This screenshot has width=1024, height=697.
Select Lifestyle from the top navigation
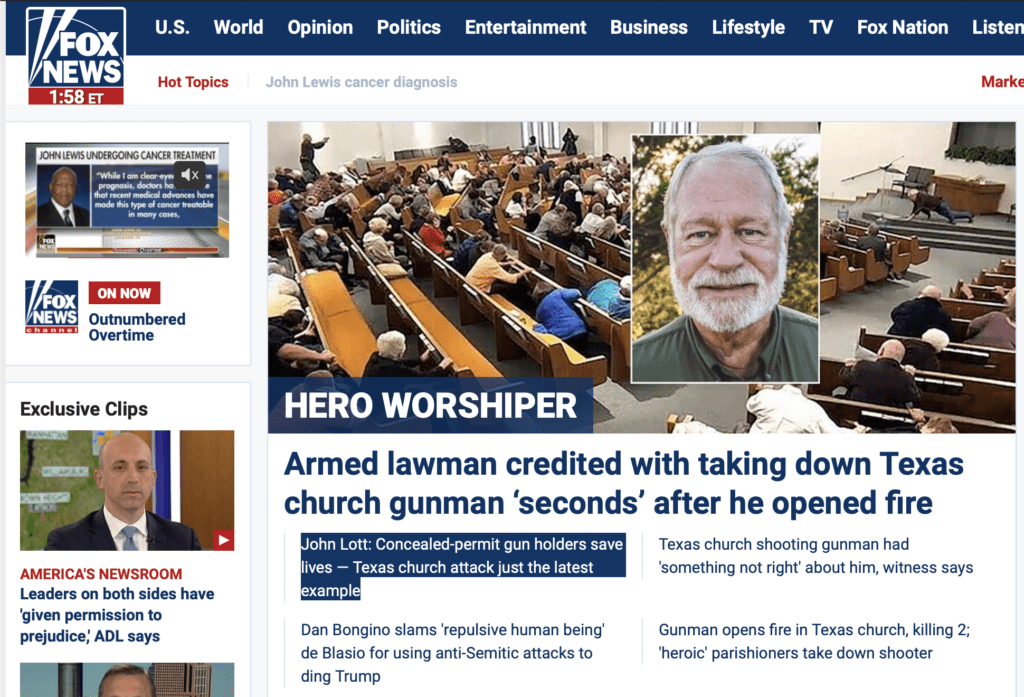pyautogui.click(x=748, y=27)
